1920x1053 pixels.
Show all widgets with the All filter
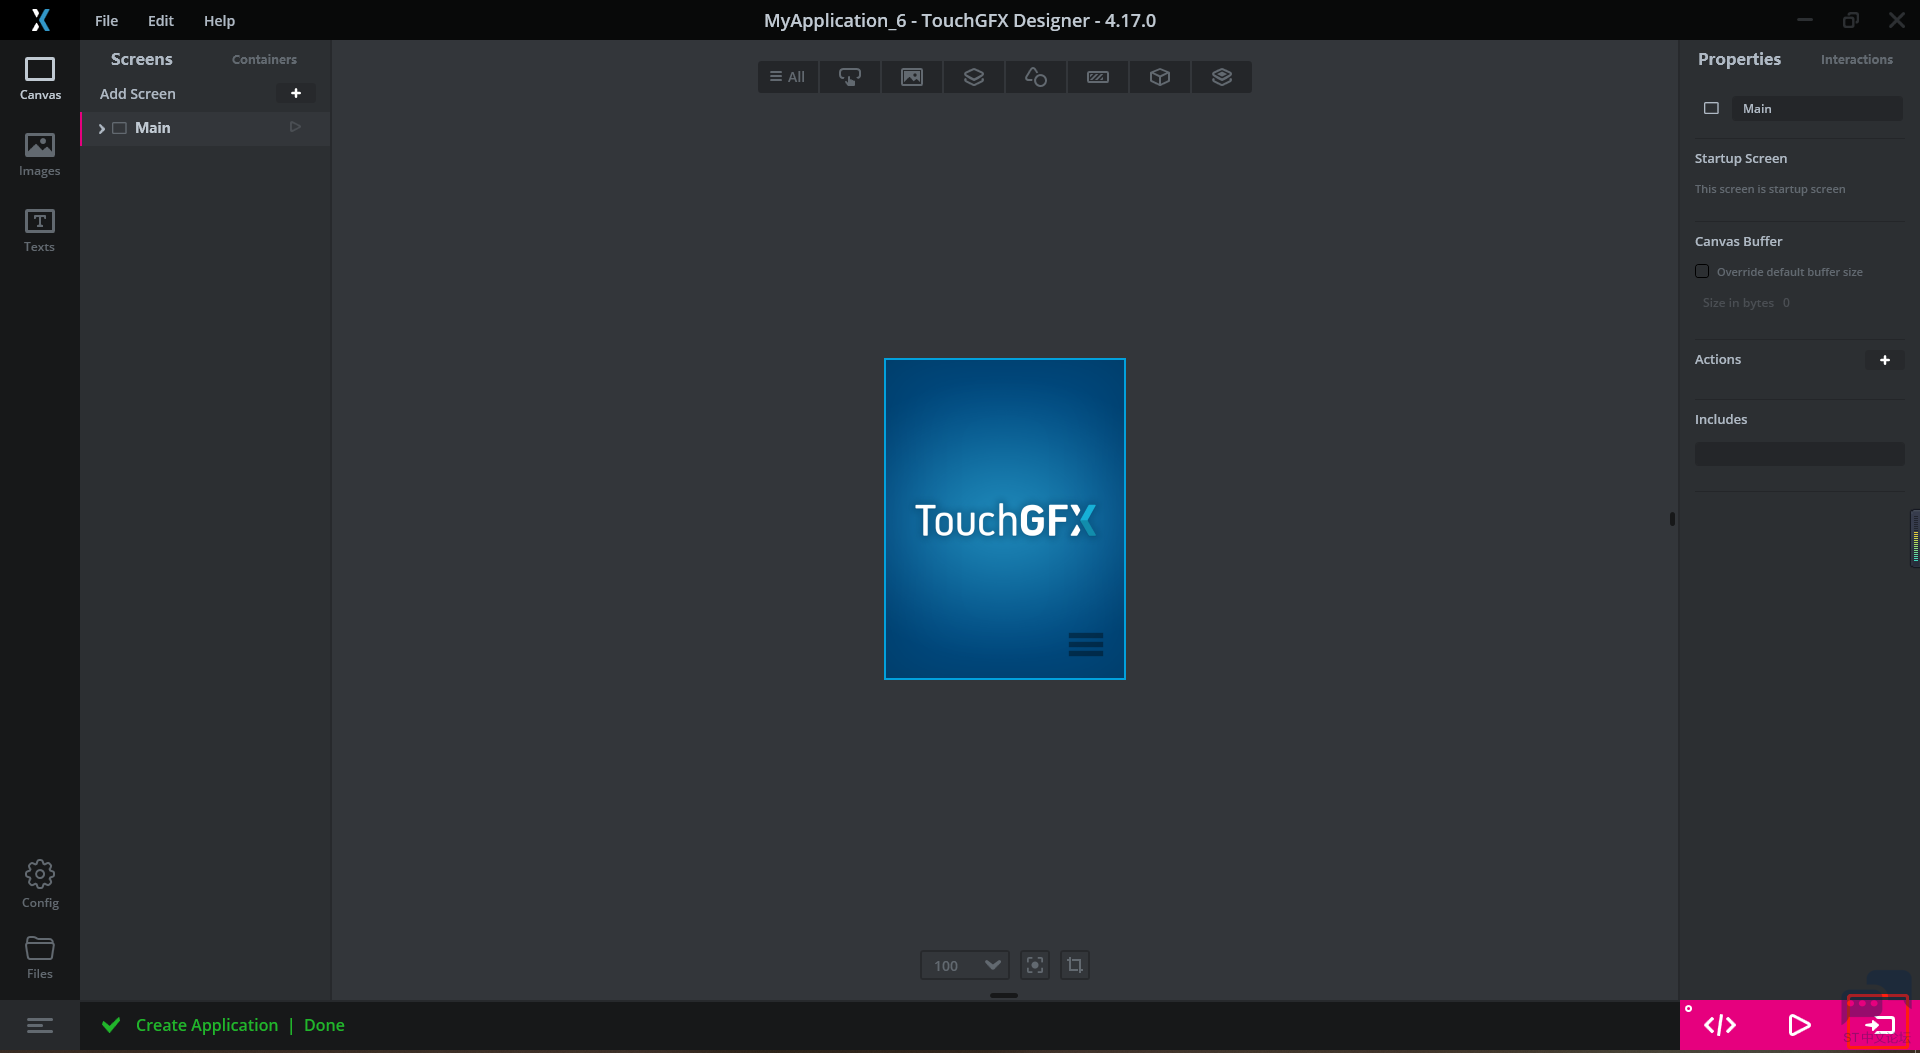[788, 77]
